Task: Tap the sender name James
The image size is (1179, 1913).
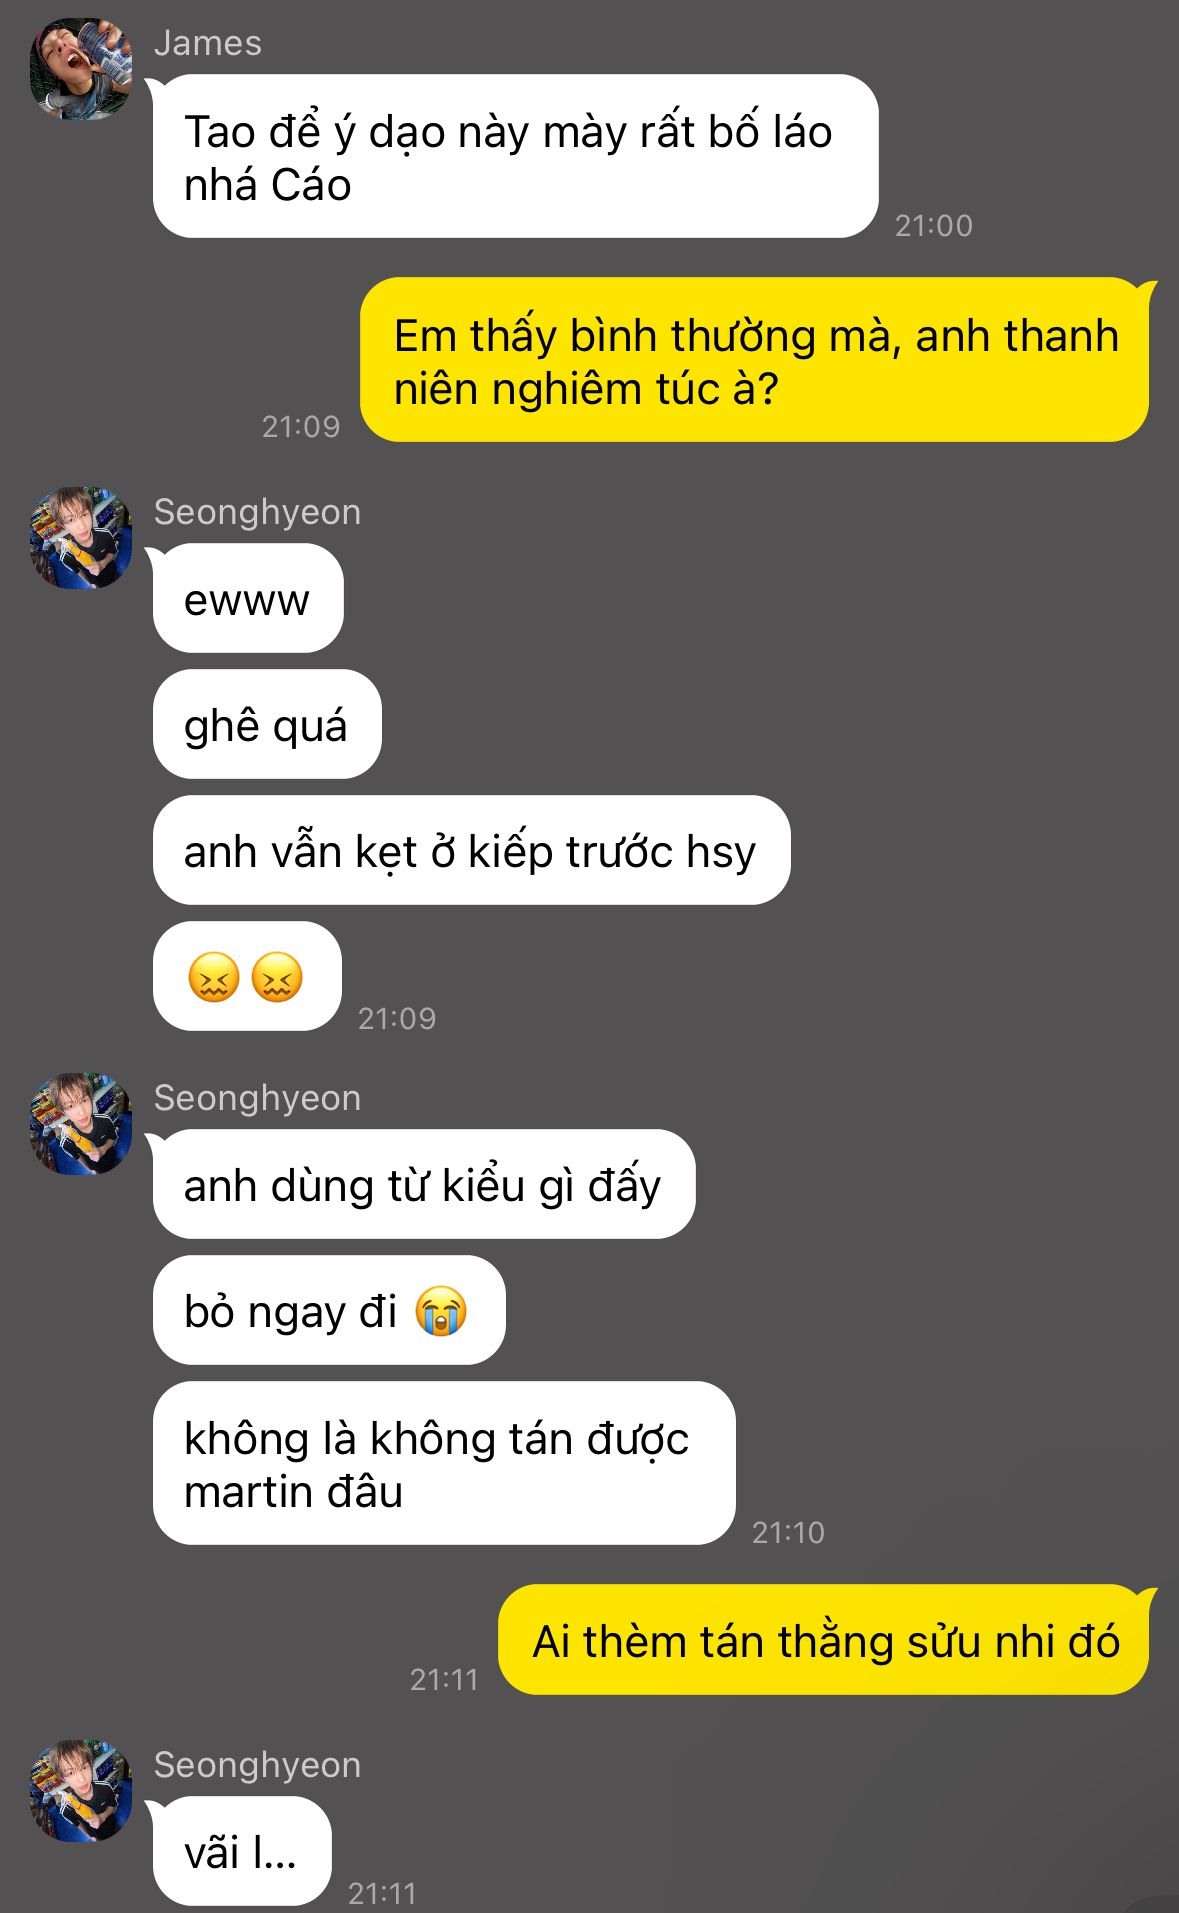Action: point(208,43)
